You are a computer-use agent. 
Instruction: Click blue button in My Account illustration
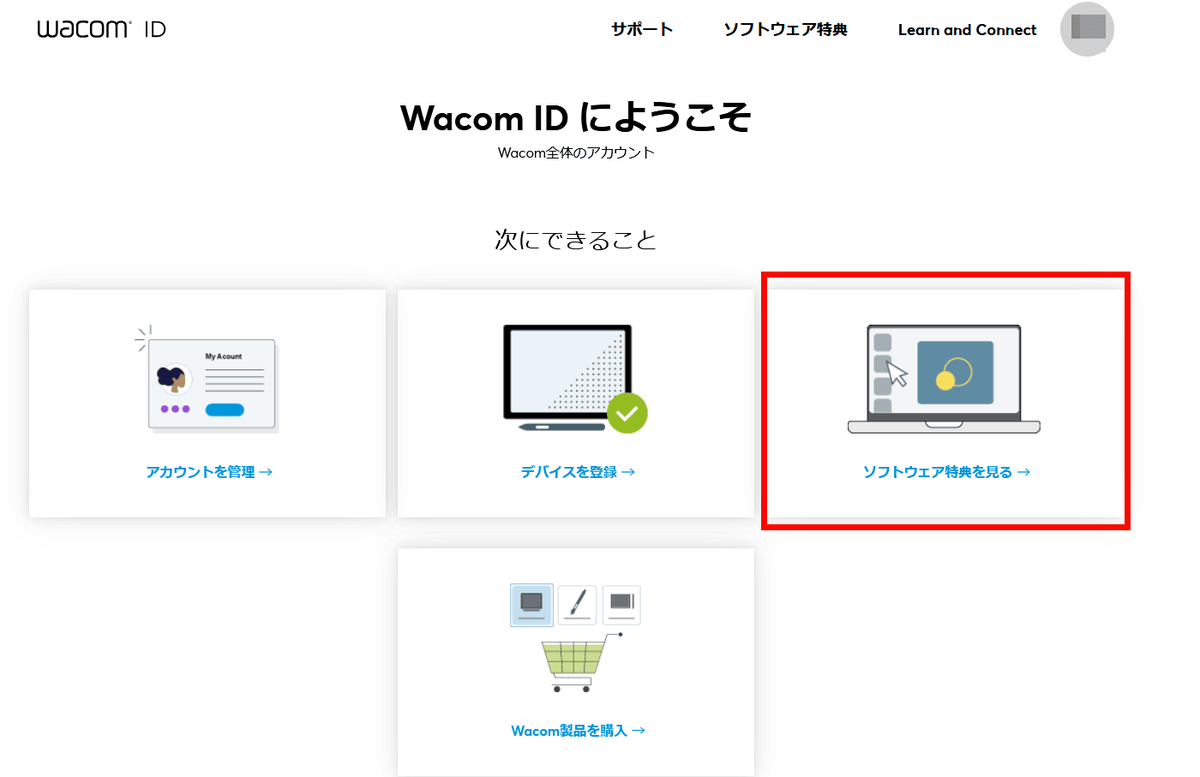224,409
